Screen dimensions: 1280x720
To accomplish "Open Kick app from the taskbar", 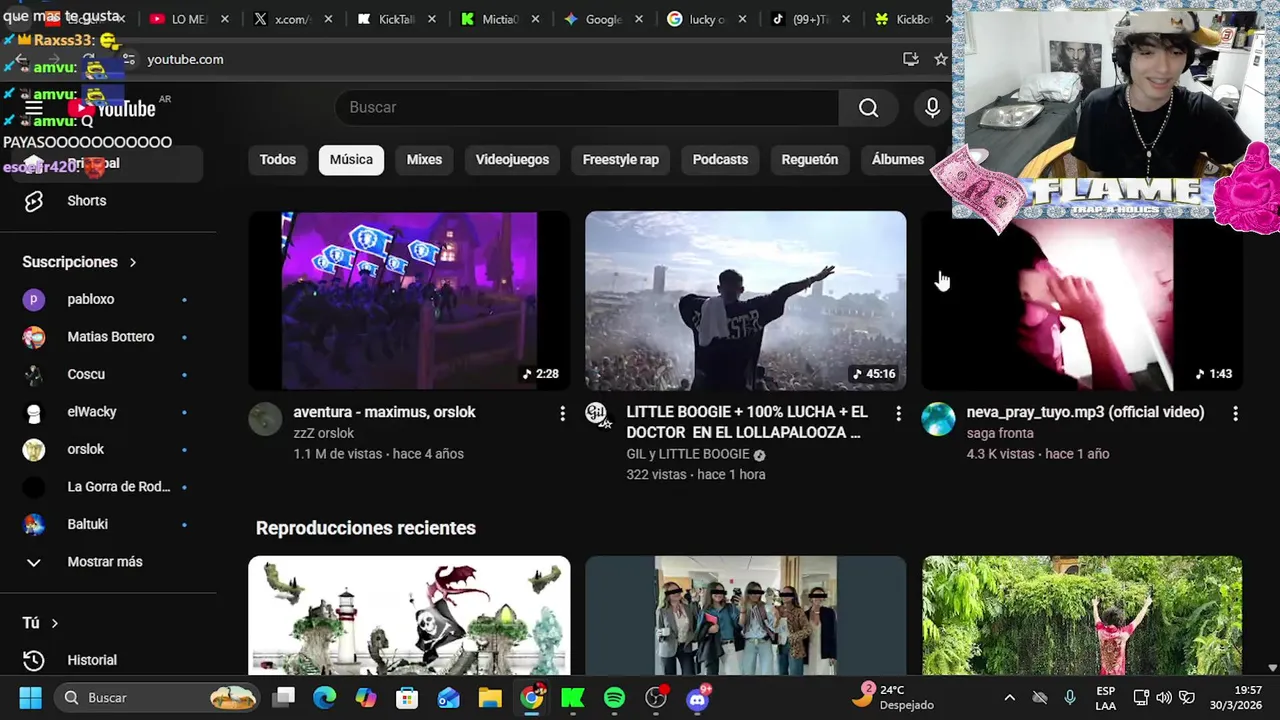I will pyautogui.click(x=573, y=698).
